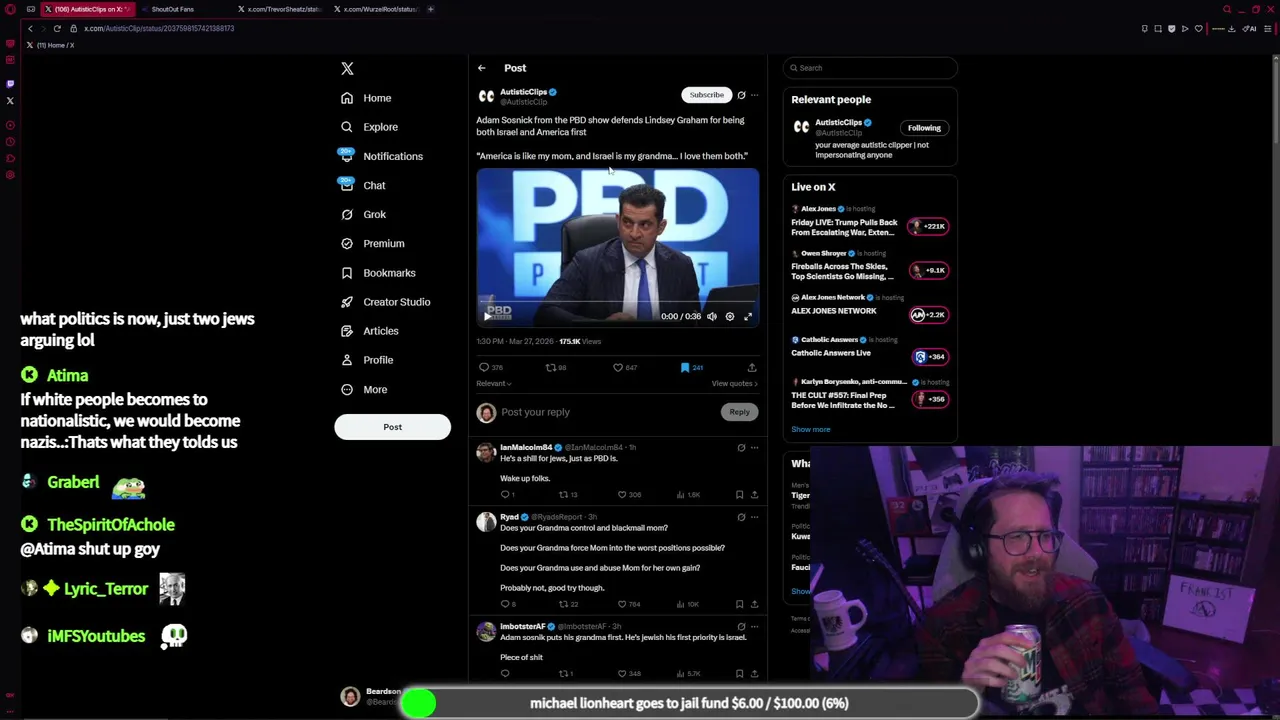Click browser back arrow in address bar

coord(30,28)
